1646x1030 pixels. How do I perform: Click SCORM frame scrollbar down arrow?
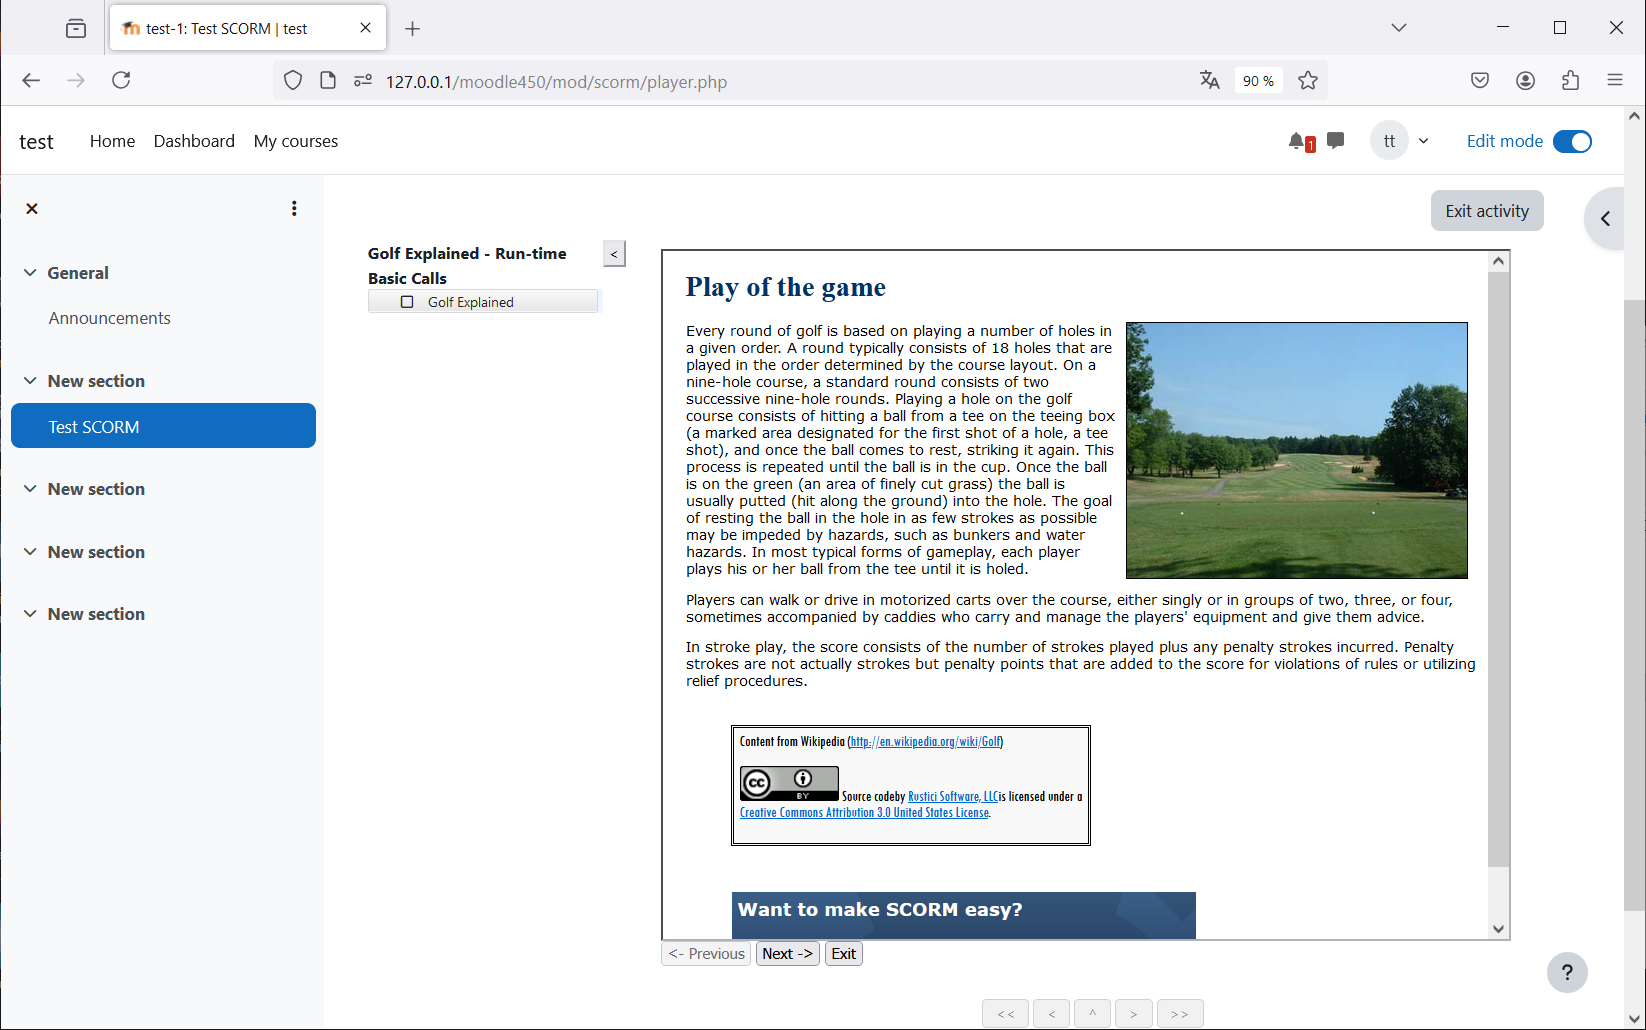pyautogui.click(x=1498, y=929)
